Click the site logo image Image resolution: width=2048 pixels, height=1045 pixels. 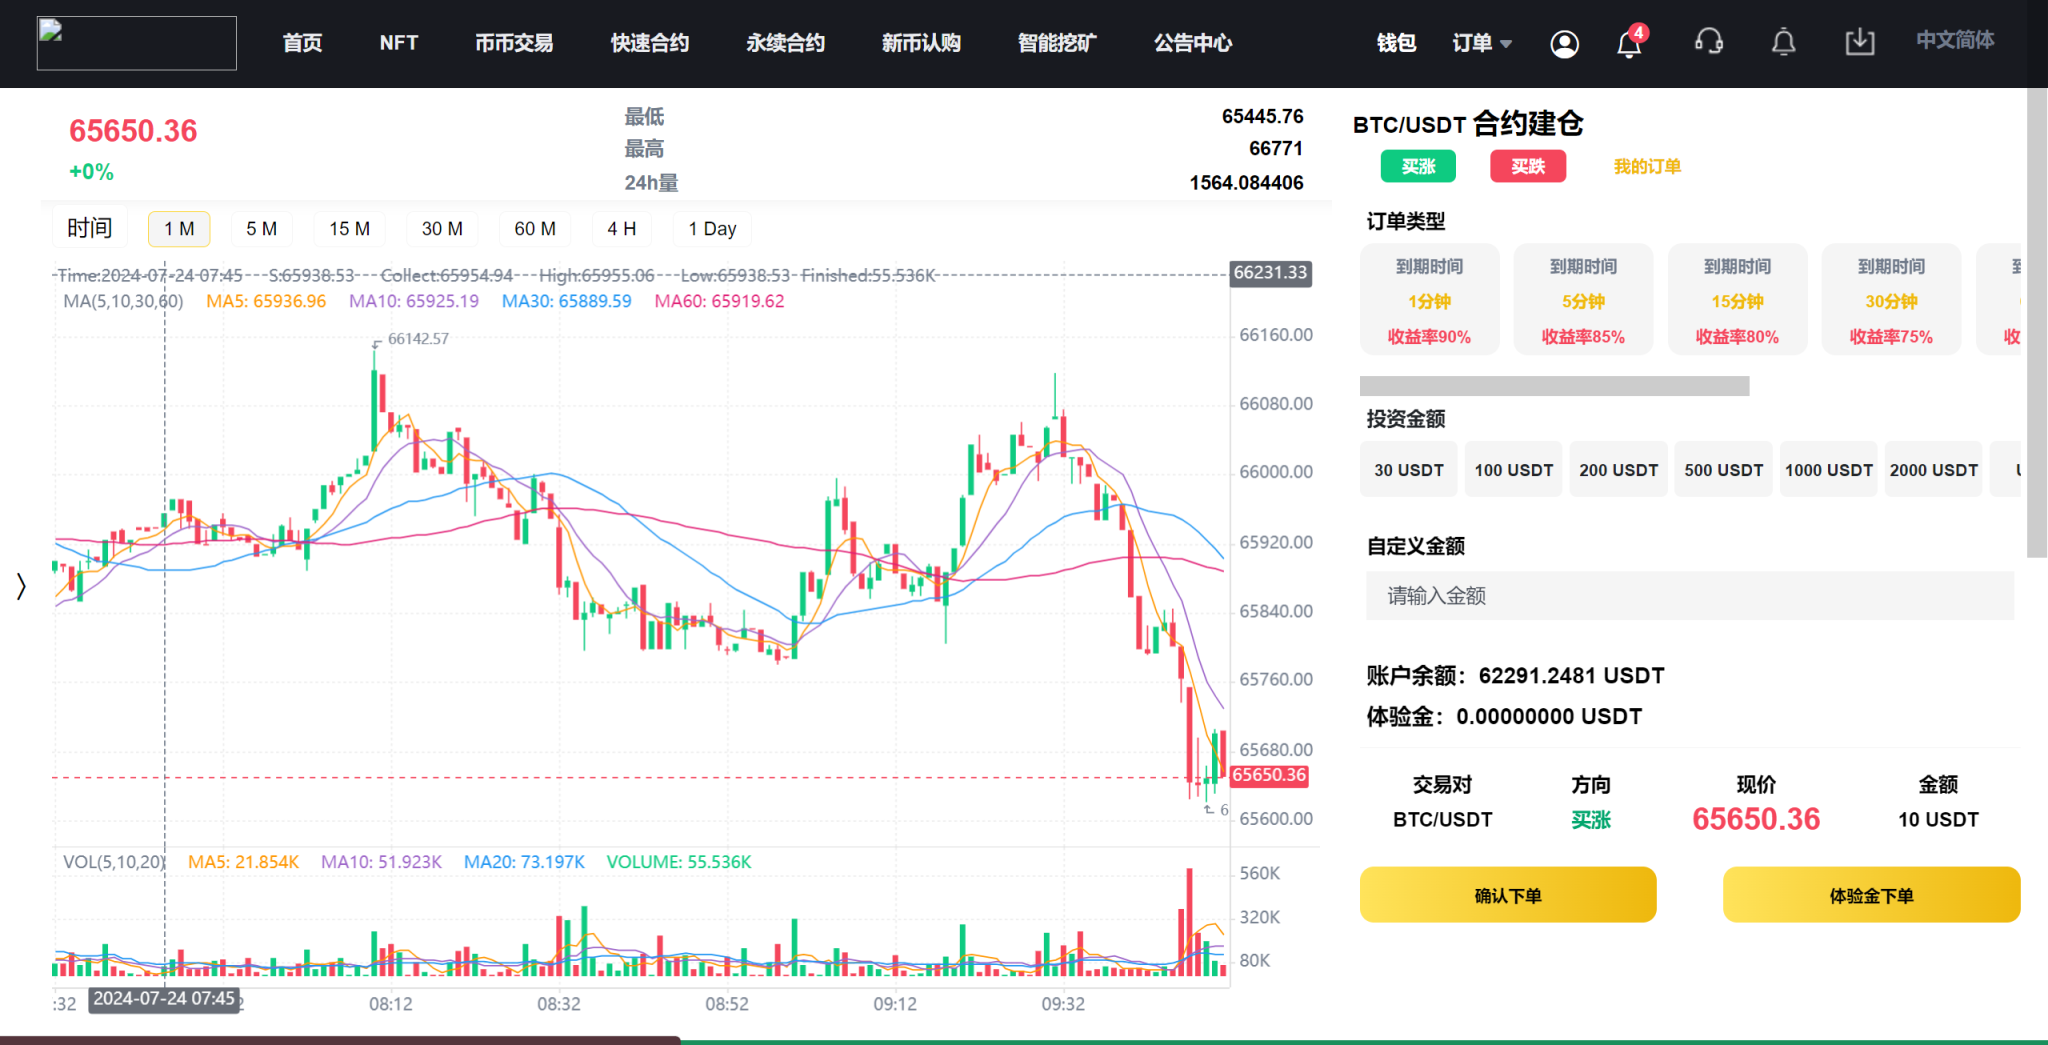(x=137, y=43)
